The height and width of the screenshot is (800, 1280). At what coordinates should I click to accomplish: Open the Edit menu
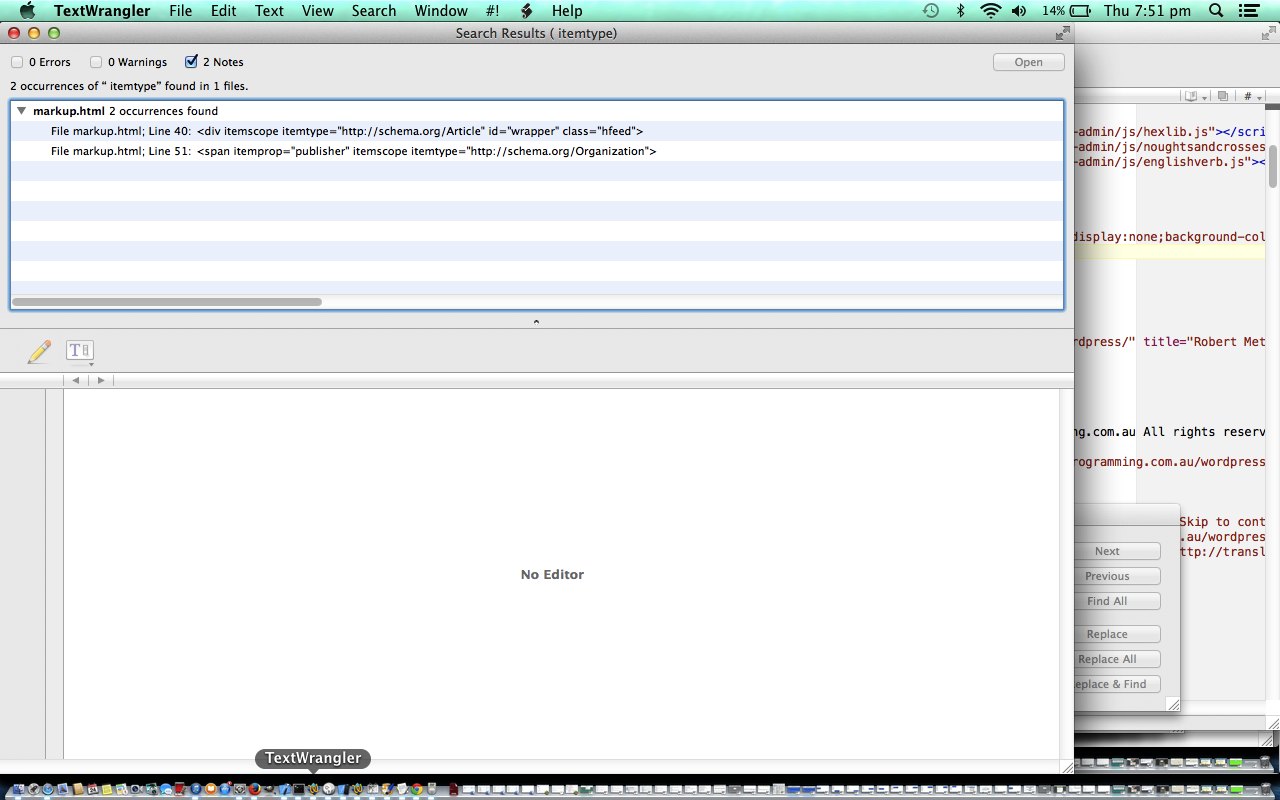click(223, 11)
